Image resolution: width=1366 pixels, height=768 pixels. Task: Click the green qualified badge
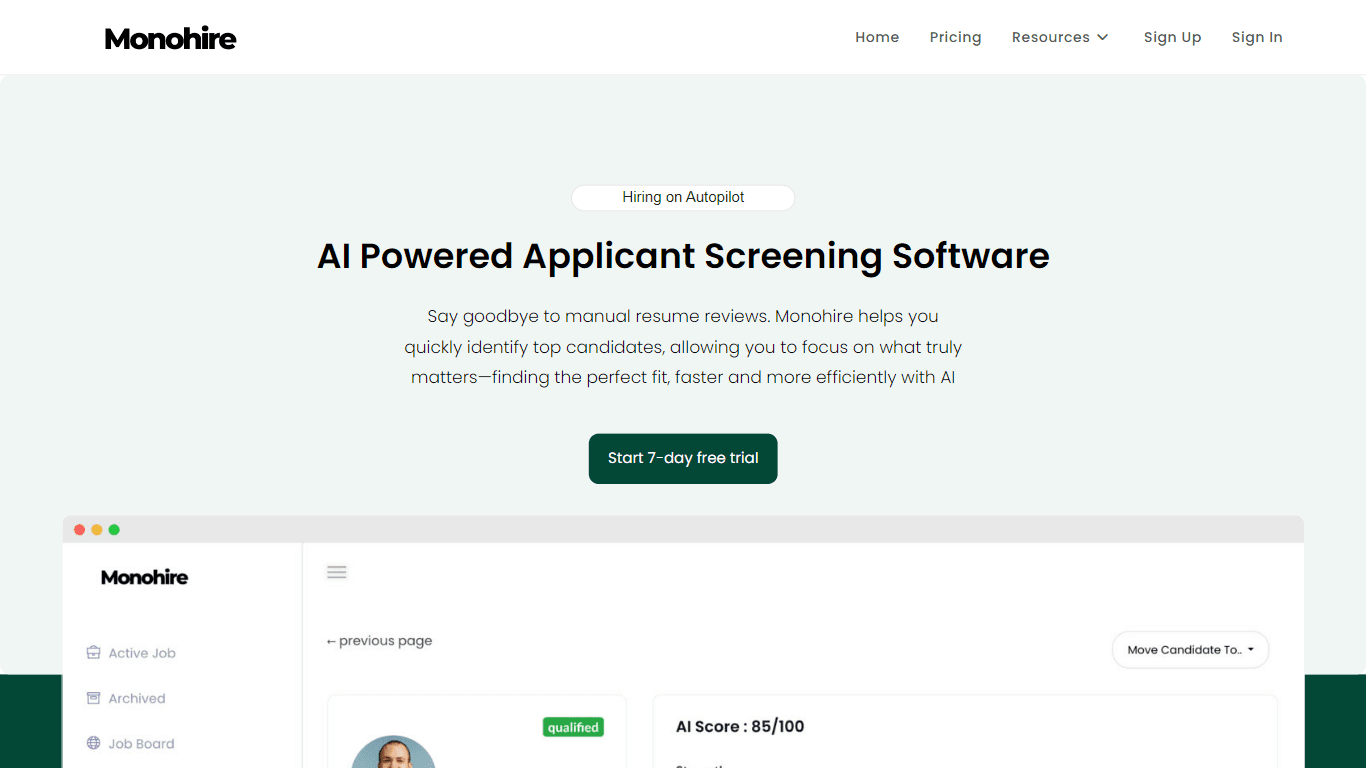573,727
